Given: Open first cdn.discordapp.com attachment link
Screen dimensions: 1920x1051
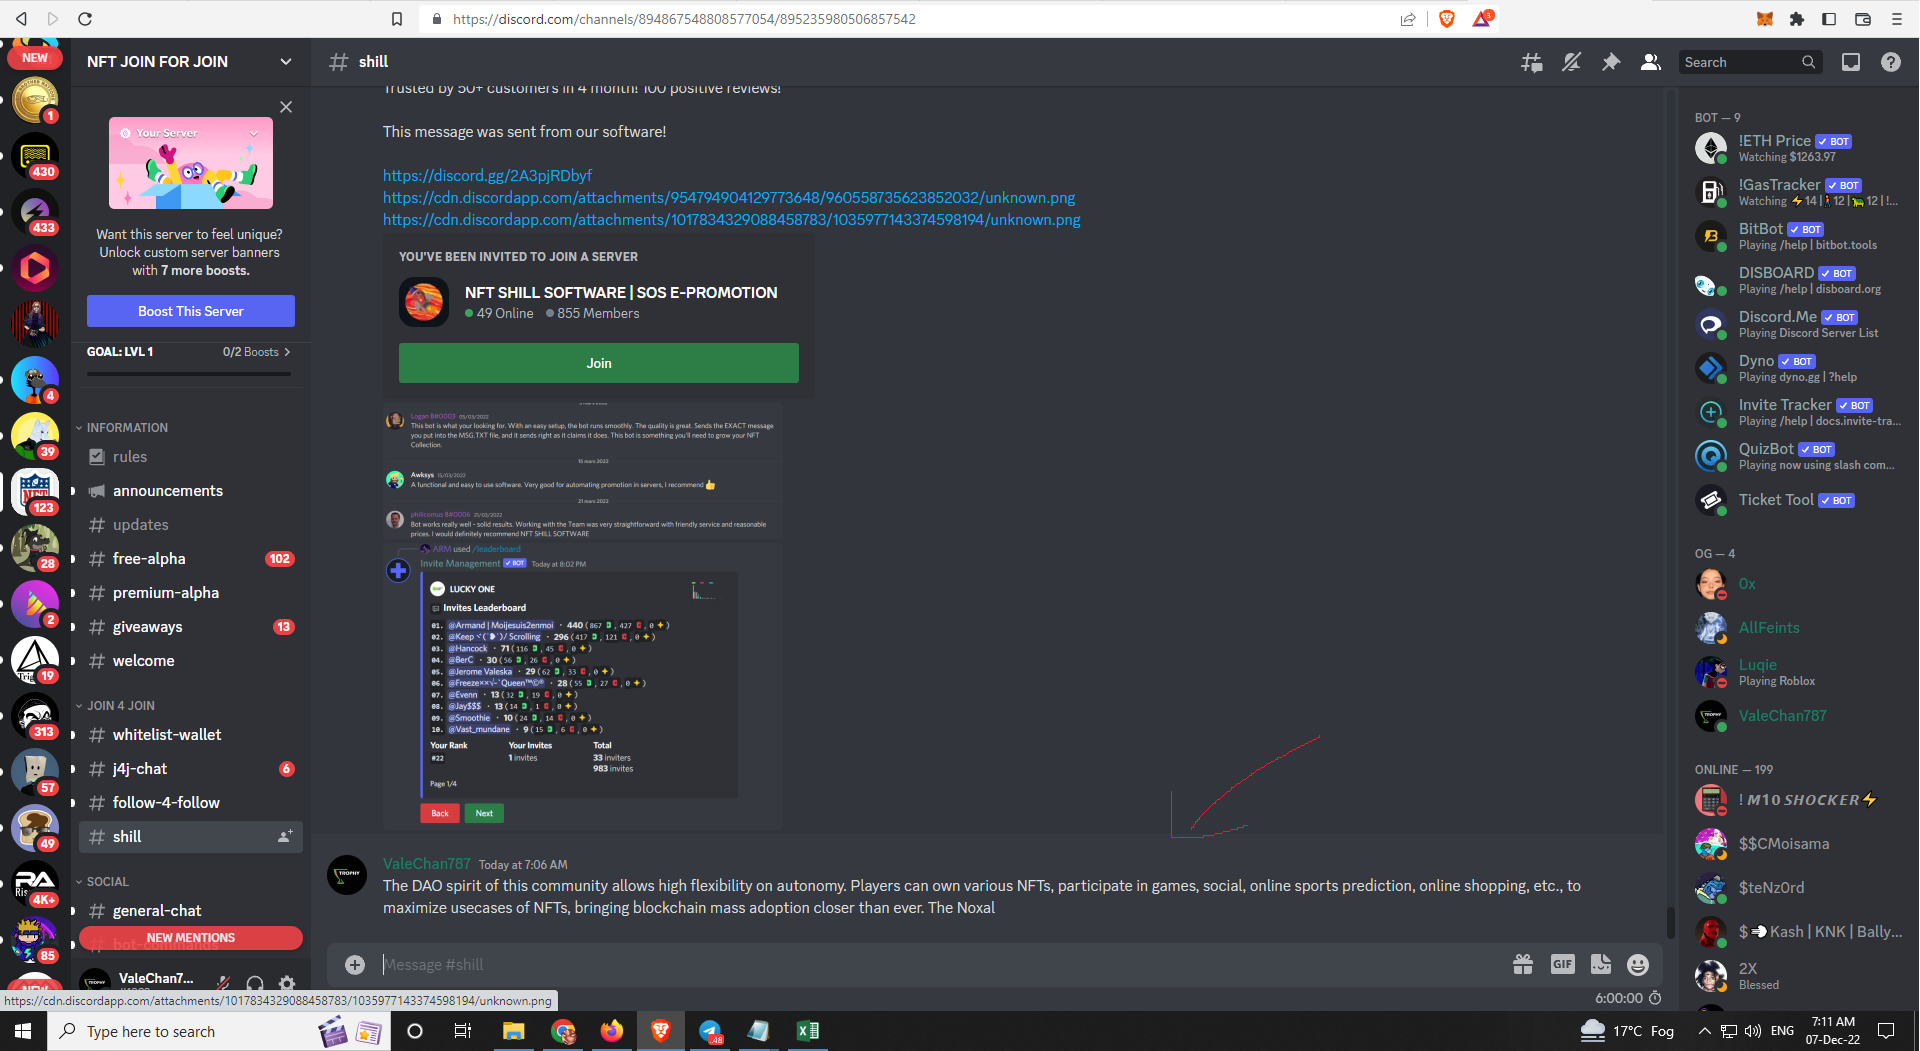Looking at the screenshot, I should tap(729, 198).
